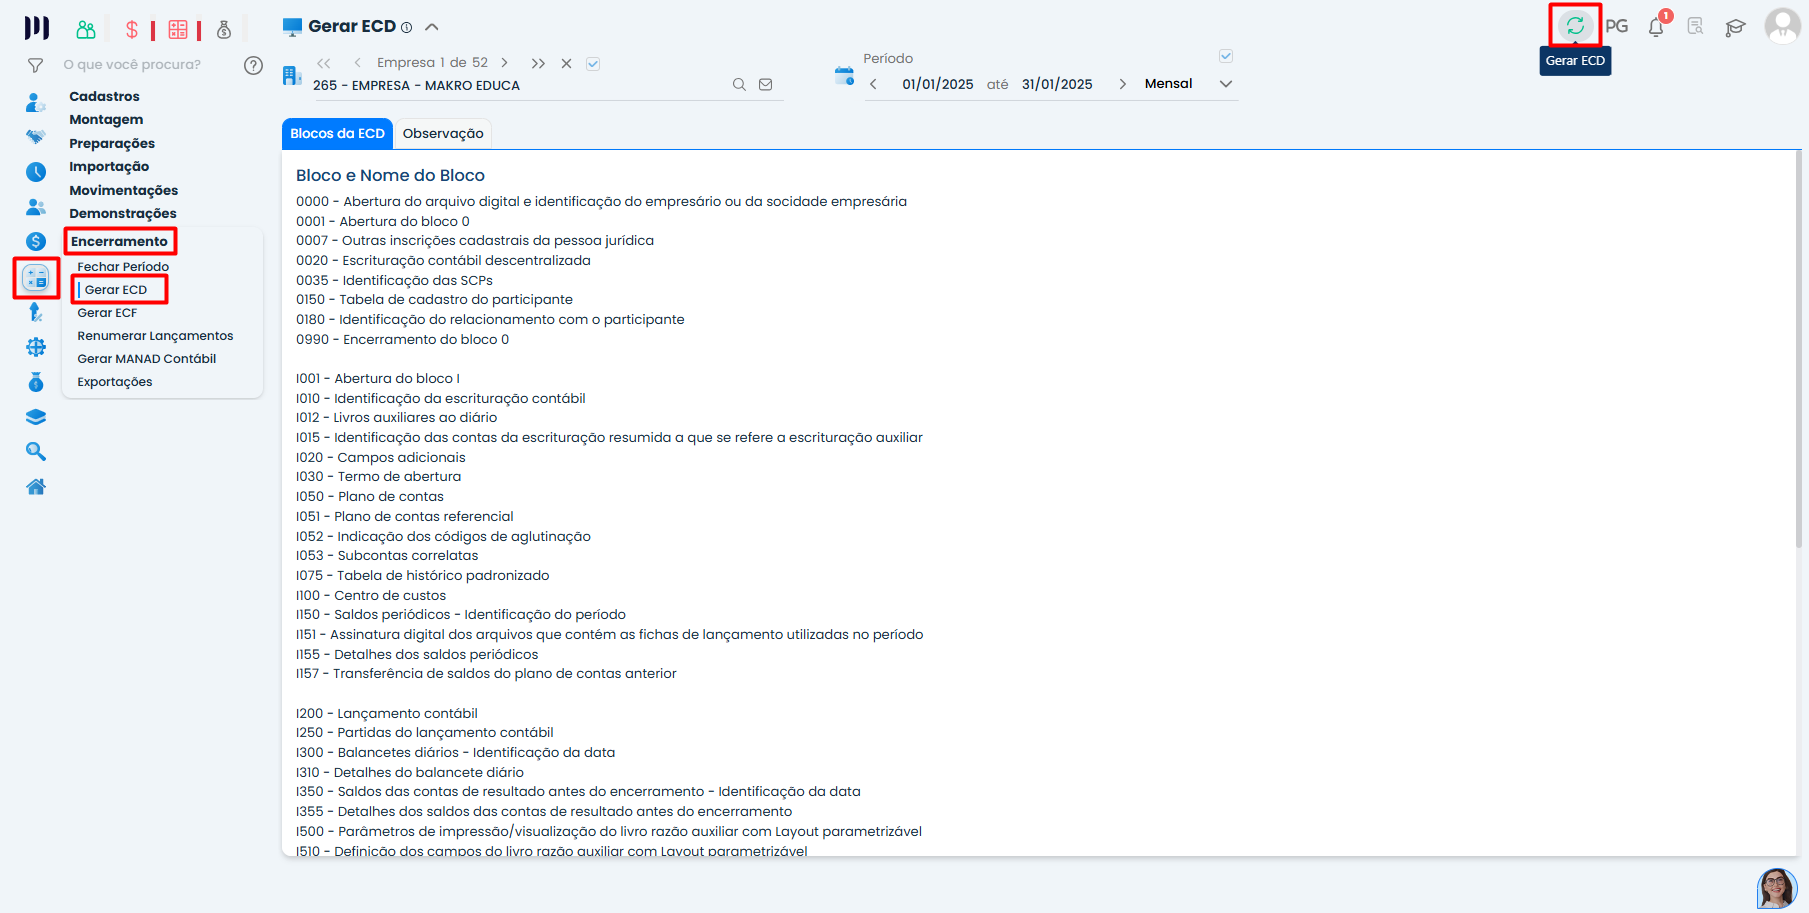
Task: Click the envelope icon in company field
Action: 766,85
